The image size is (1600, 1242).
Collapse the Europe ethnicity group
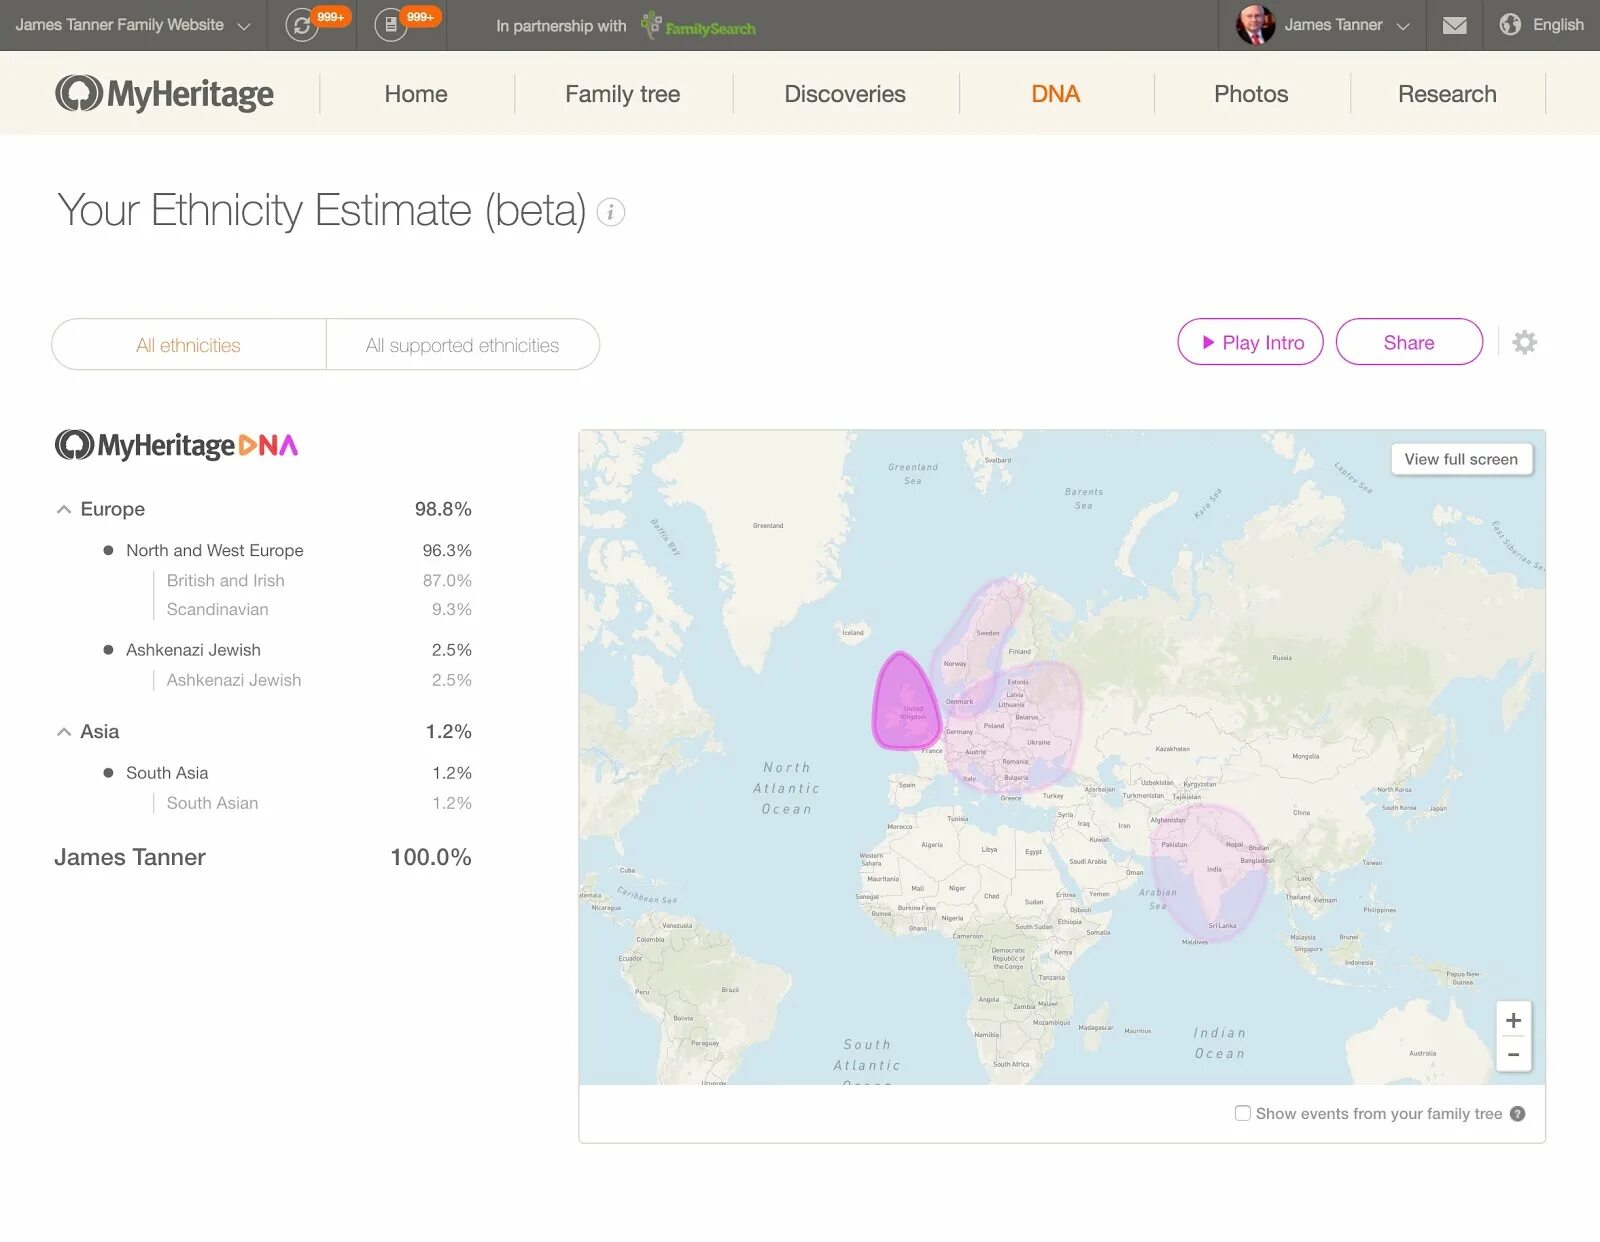[x=64, y=510]
